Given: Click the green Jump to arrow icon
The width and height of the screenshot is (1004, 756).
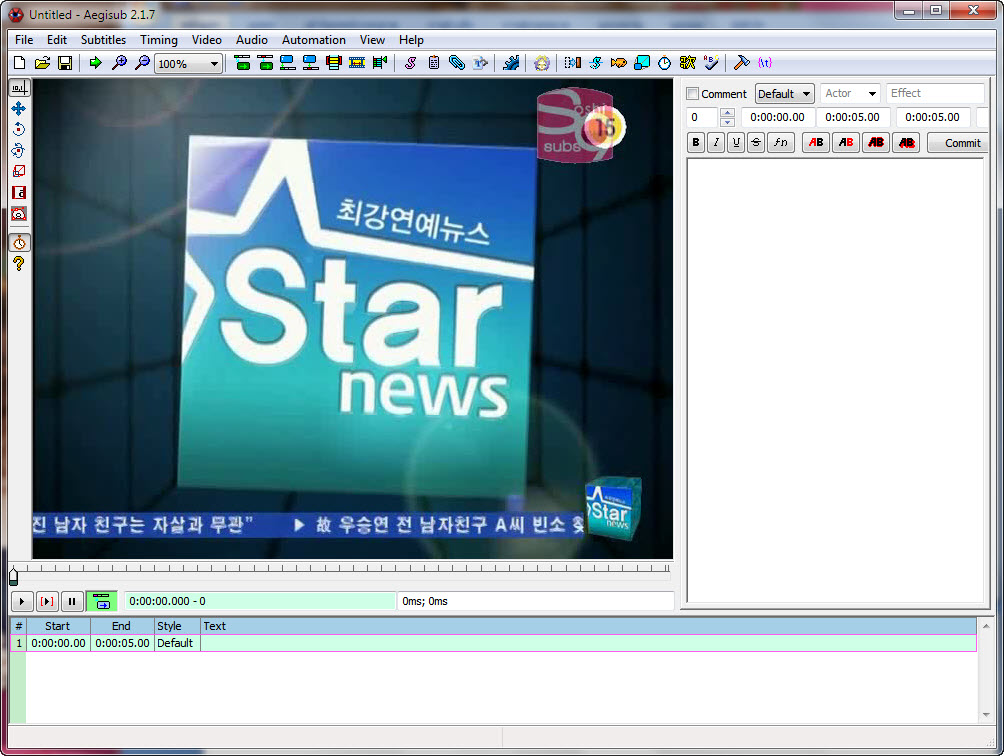Looking at the screenshot, I should coord(95,63).
